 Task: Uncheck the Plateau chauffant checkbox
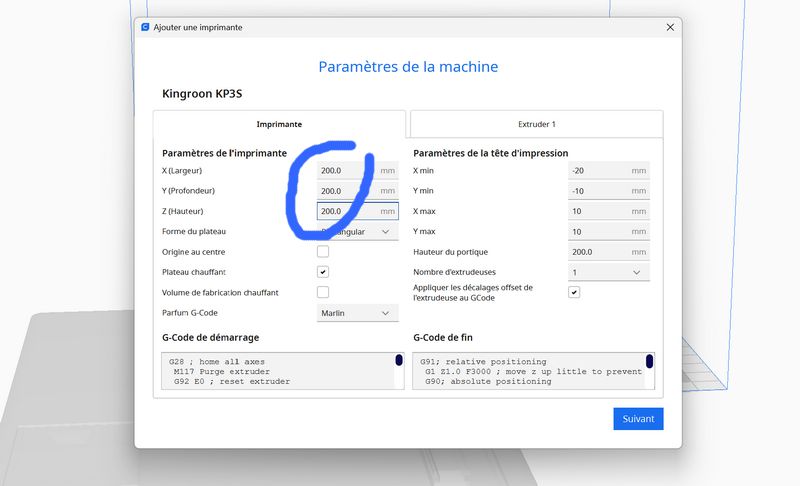[x=323, y=272]
